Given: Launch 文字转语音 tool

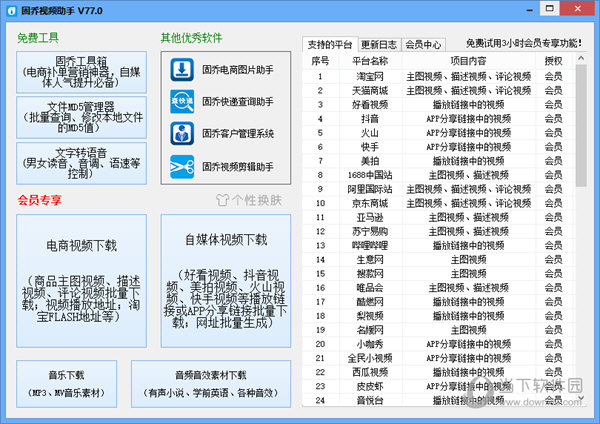Looking at the screenshot, I should click(82, 163).
